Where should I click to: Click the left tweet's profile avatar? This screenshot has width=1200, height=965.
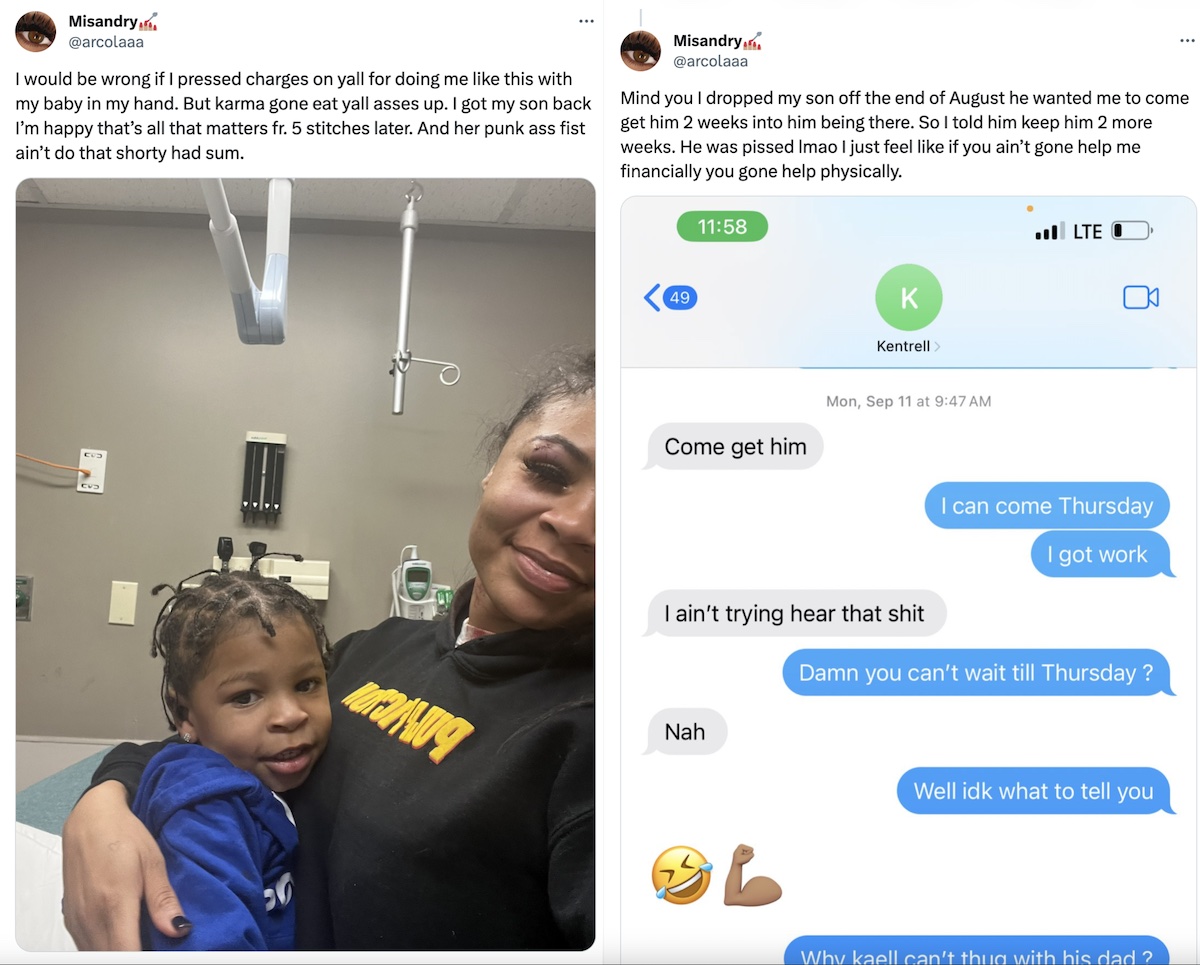click(x=35, y=31)
